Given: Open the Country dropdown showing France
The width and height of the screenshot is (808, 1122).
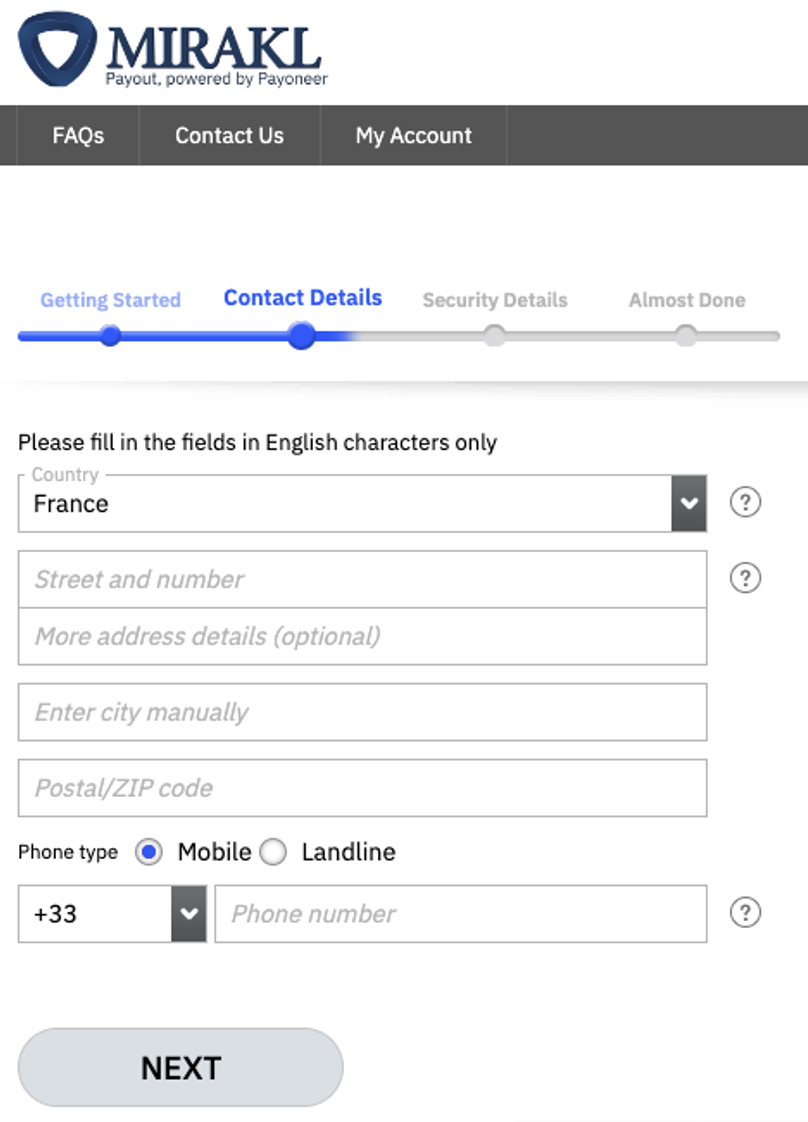Looking at the screenshot, I should tap(362, 503).
